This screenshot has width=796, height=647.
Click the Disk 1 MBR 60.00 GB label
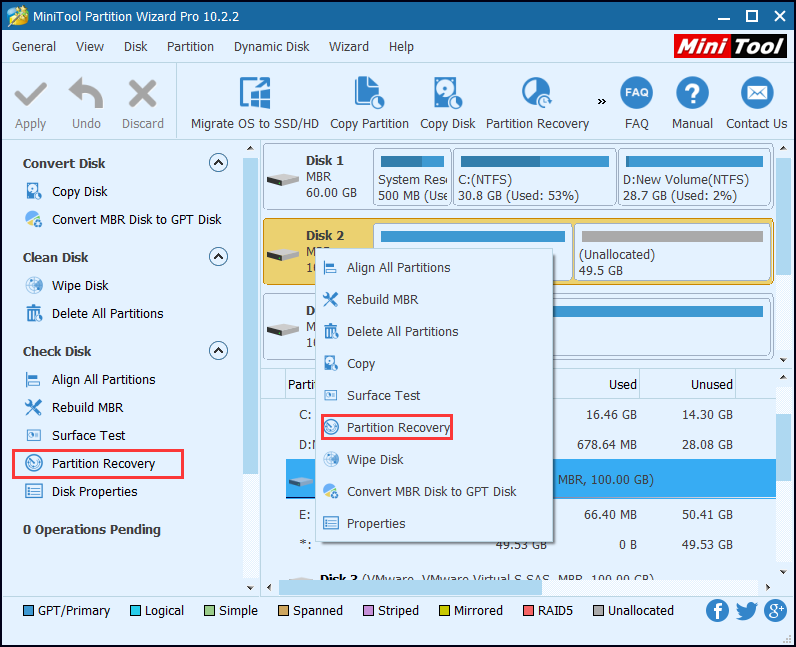point(331,176)
